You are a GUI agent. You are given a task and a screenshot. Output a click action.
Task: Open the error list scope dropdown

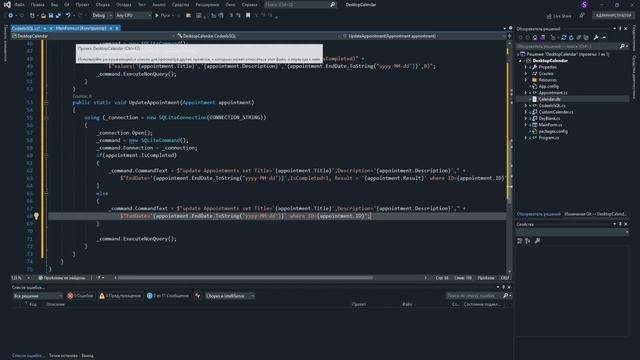tap(38, 296)
